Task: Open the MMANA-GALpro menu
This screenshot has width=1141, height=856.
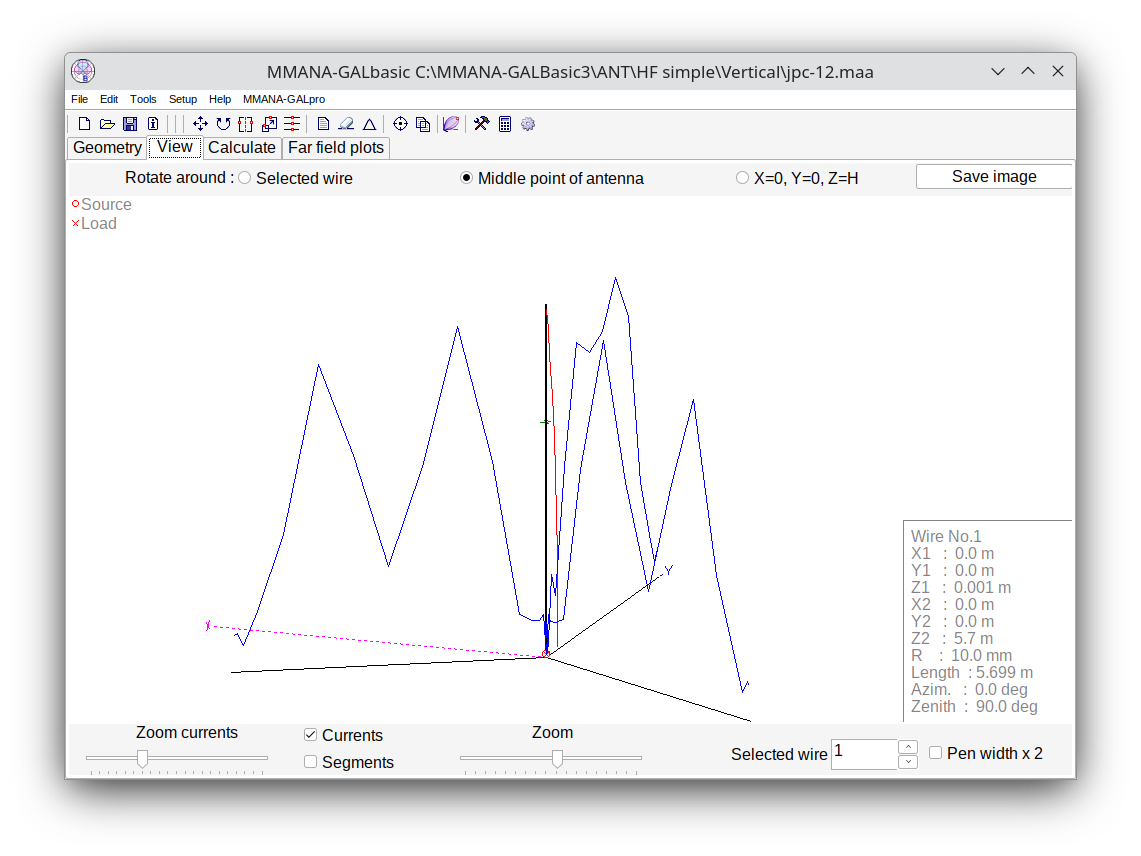Action: (284, 99)
